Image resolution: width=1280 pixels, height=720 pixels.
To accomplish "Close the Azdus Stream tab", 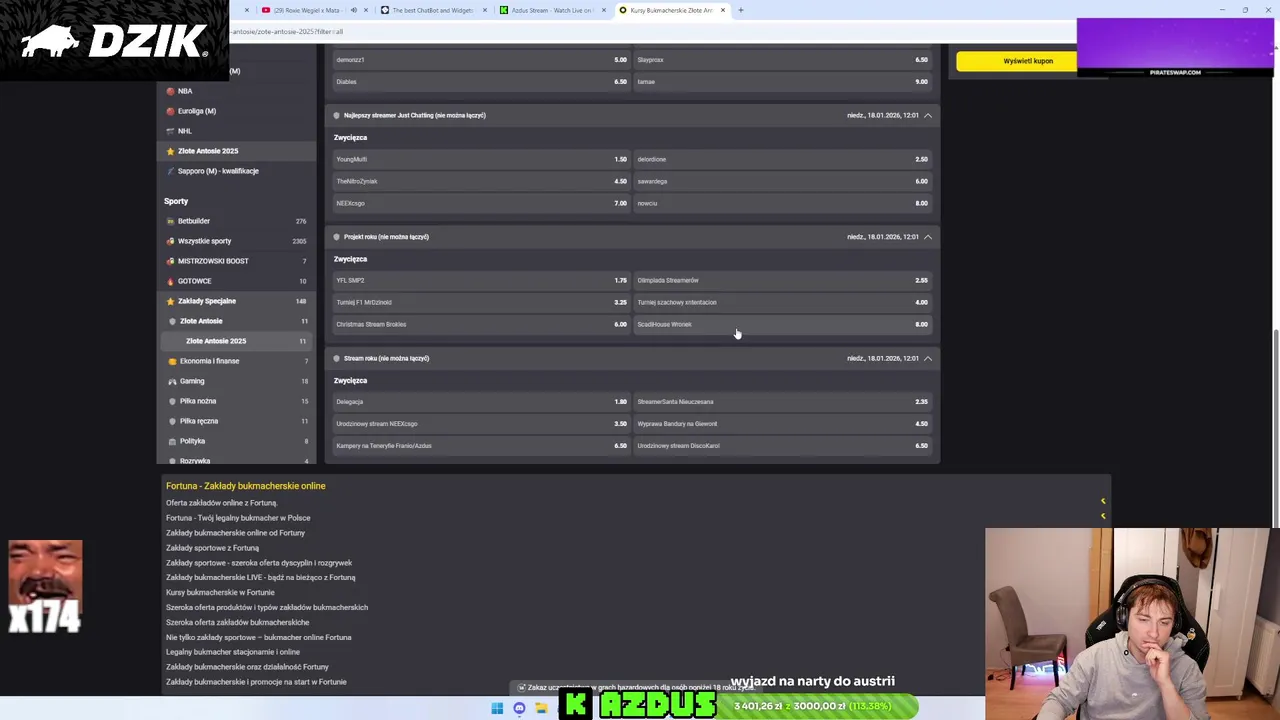I will (604, 10).
